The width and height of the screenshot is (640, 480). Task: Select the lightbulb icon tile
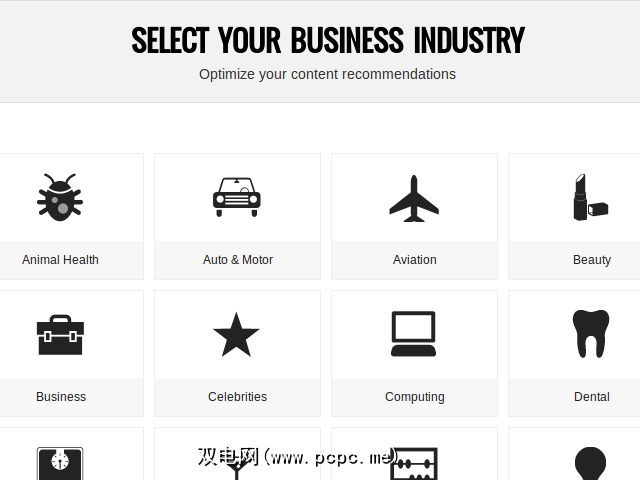coord(590,463)
